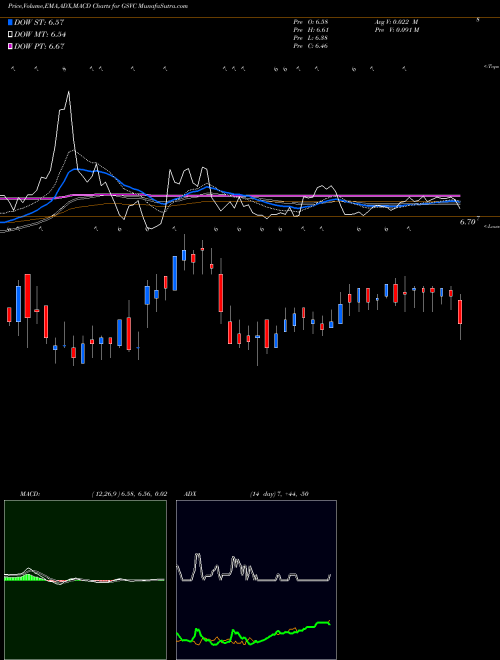This screenshot has width=500, height=660.
Task: Click the 'Pre L: 6.38' value
Action: (311, 38)
